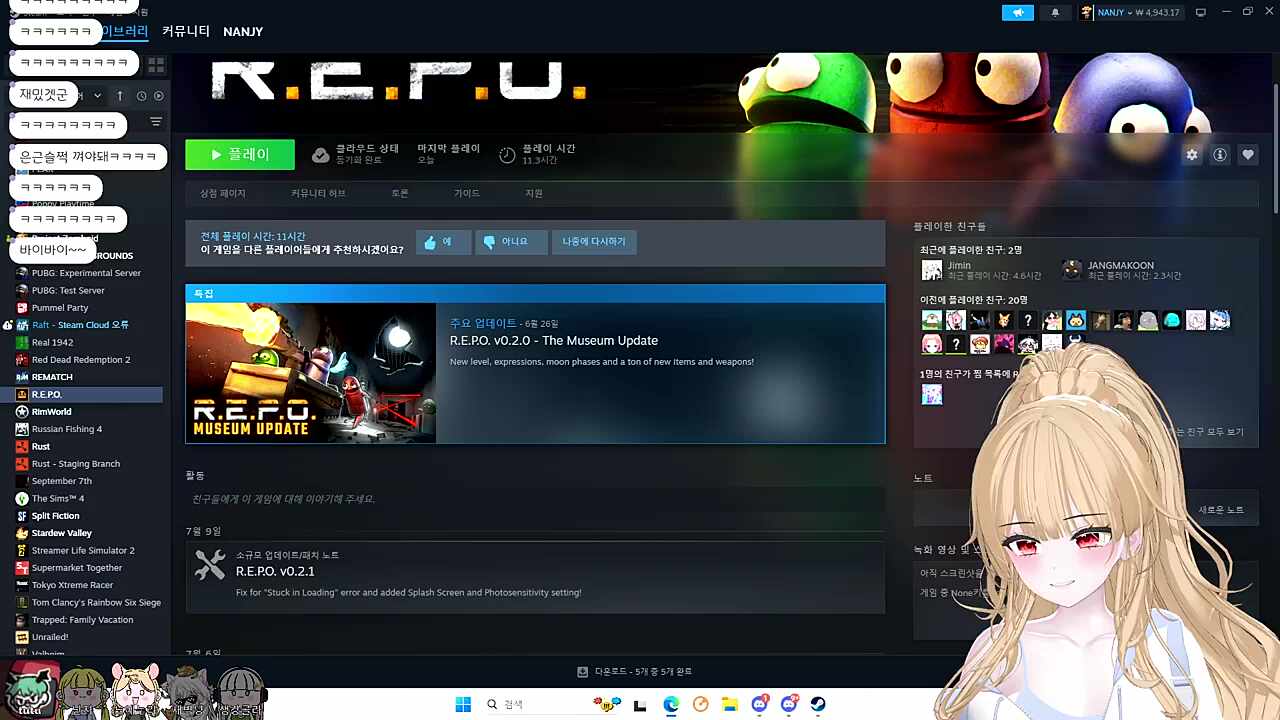
Task: Open the 지원 tab
Action: [x=534, y=193]
